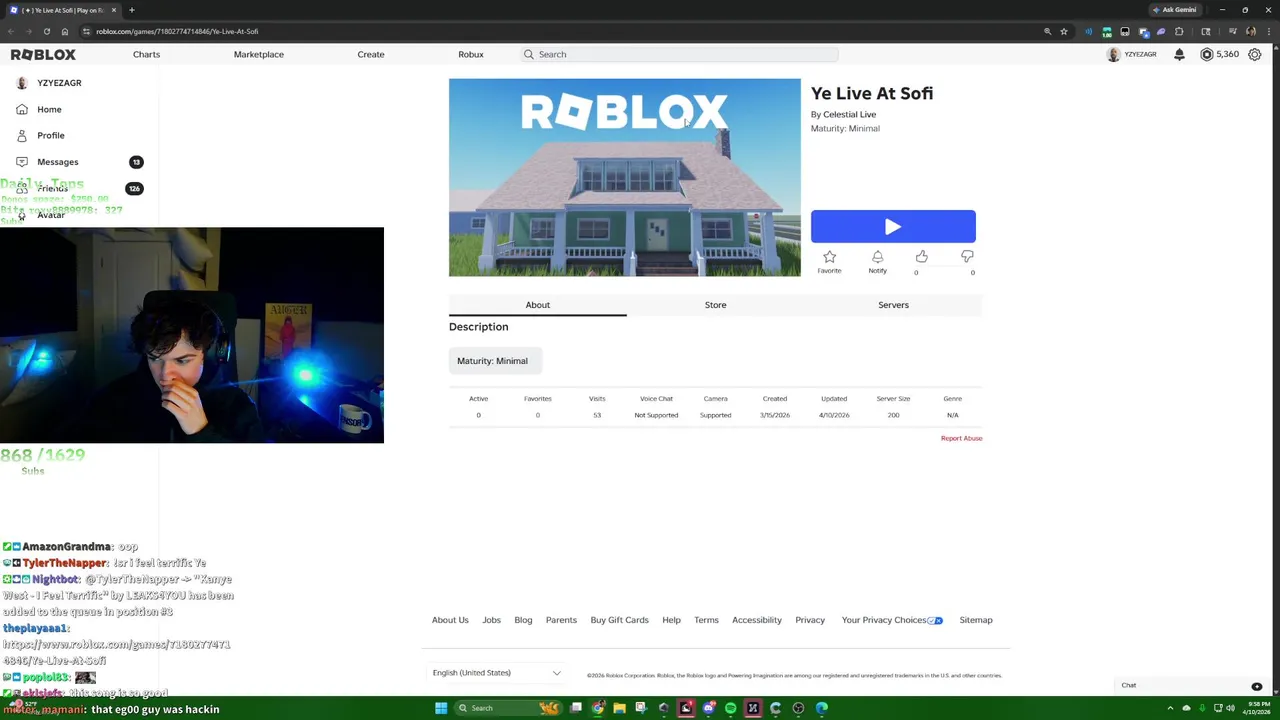Open Your Privacy Choices footer link

(892, 620)
